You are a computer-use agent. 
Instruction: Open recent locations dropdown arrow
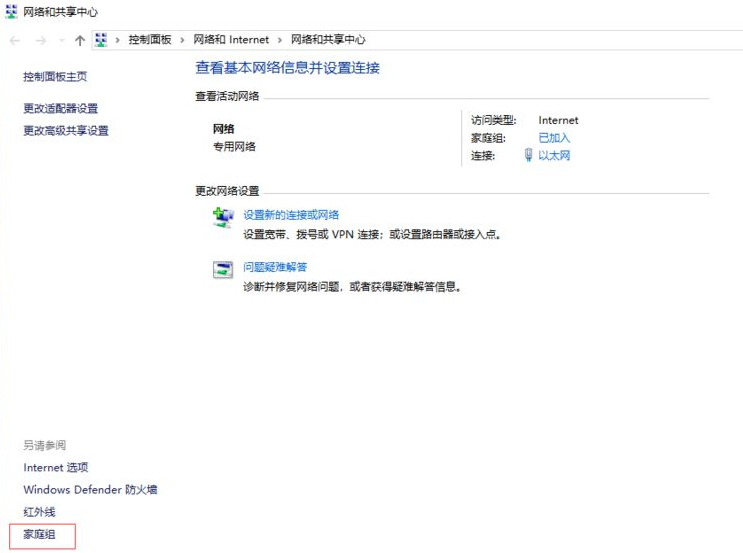point(61,40)
